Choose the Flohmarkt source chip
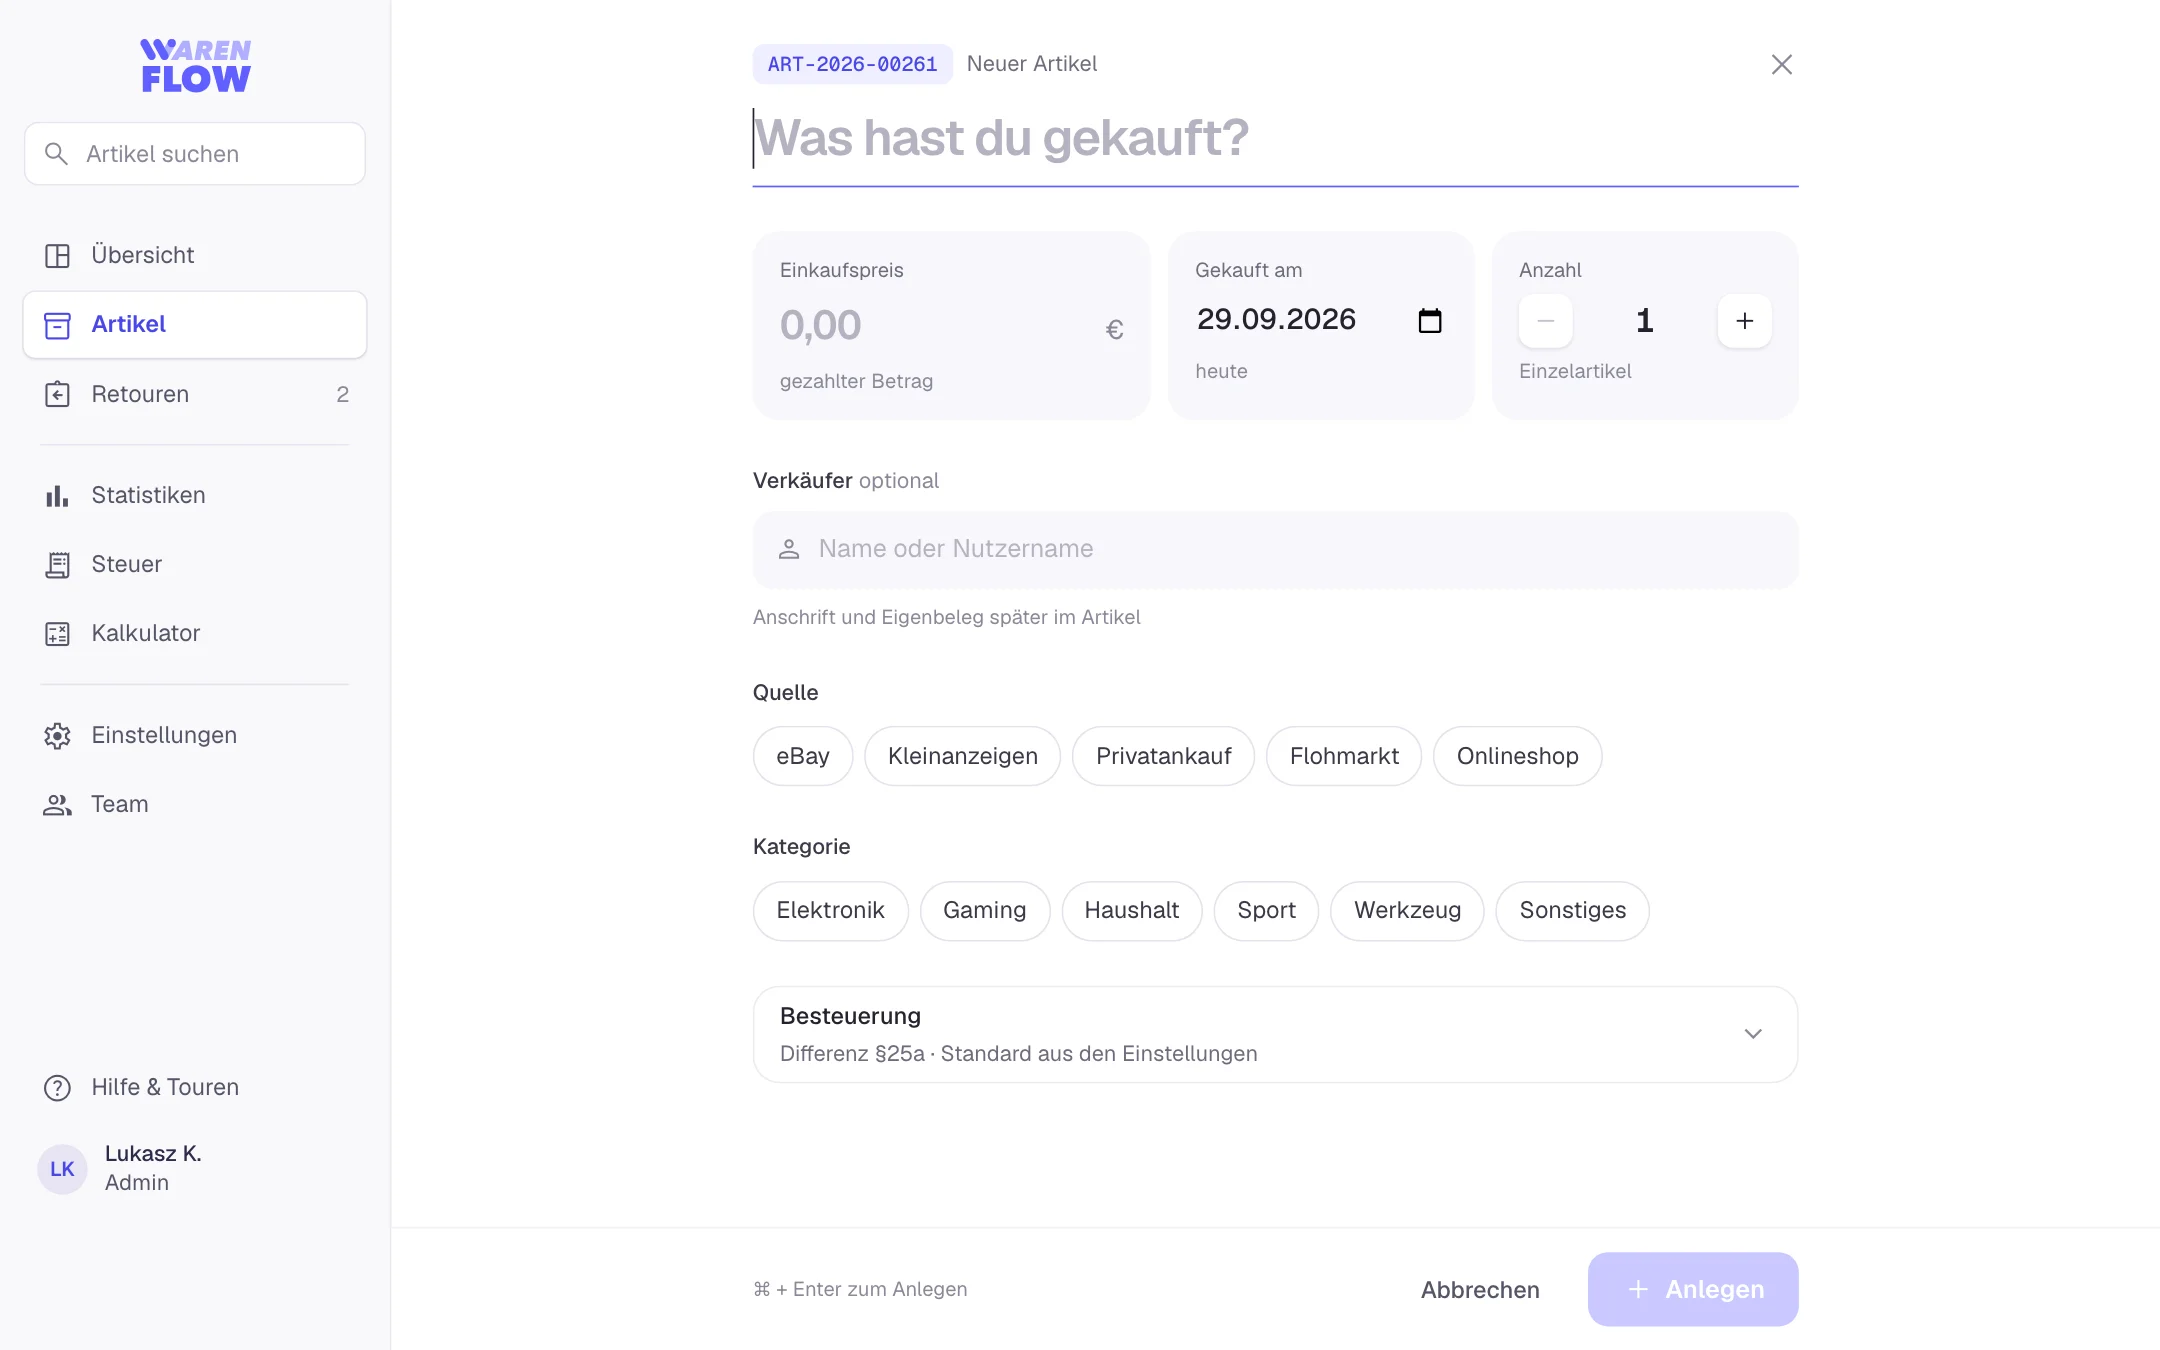The width and height of the screenshot is (2160, 1350). [x=1344, y=756]
